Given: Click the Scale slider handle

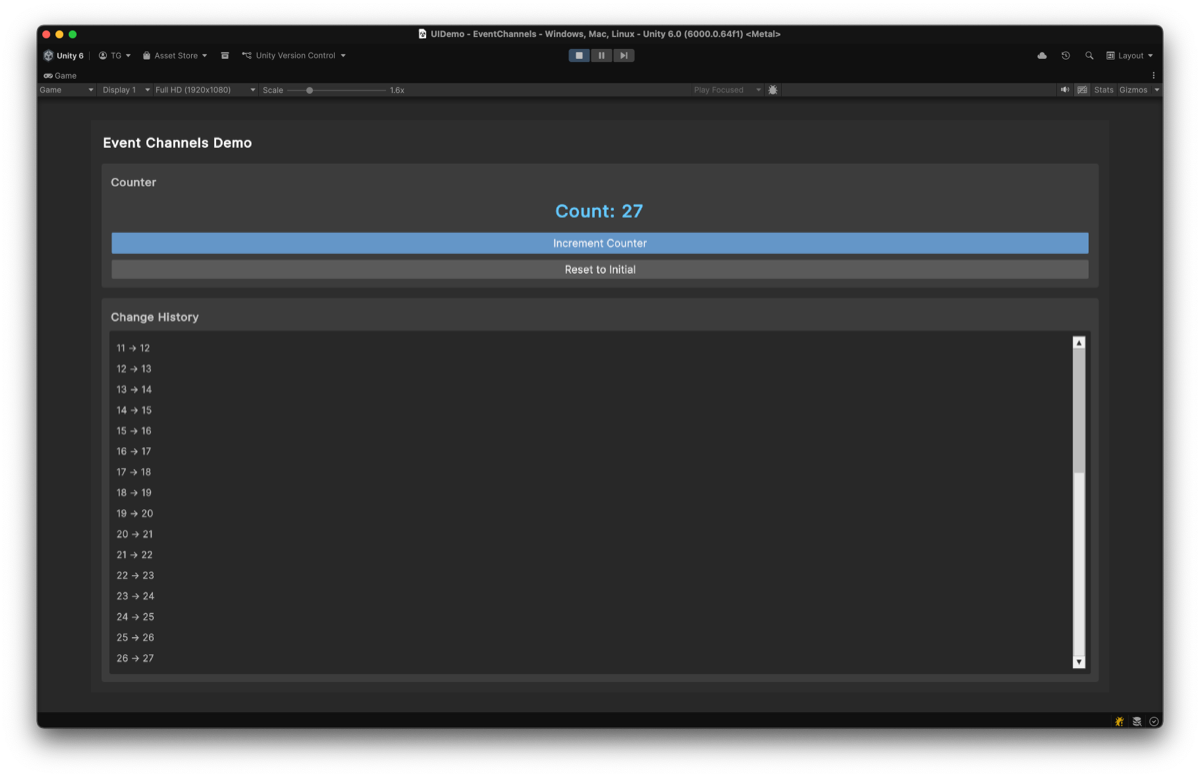Looking at the screenshot, I should (x=310, y=90).
